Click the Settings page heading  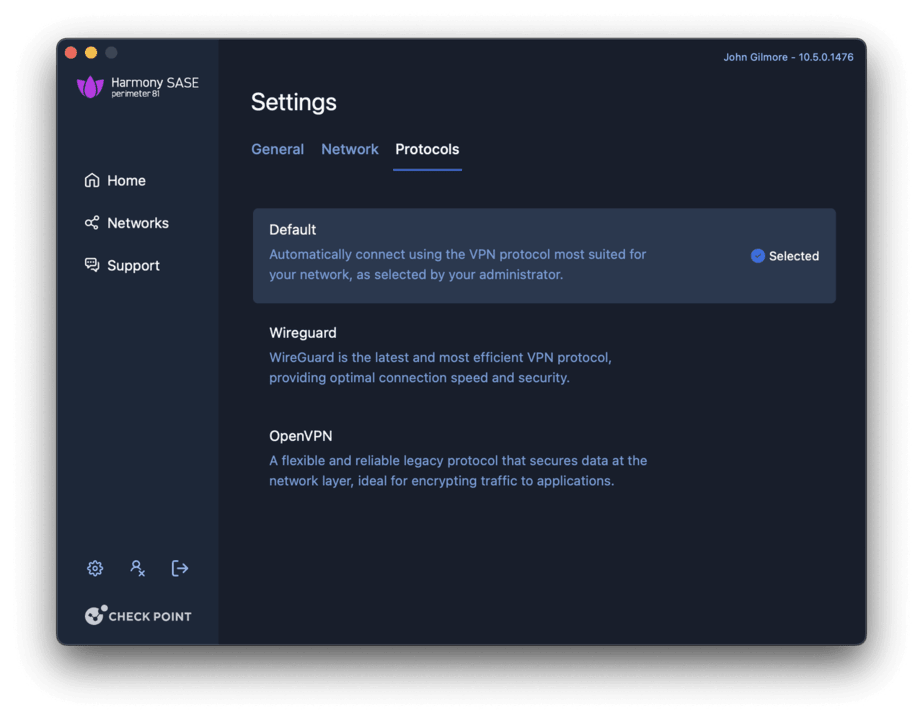tap(293, 101)
